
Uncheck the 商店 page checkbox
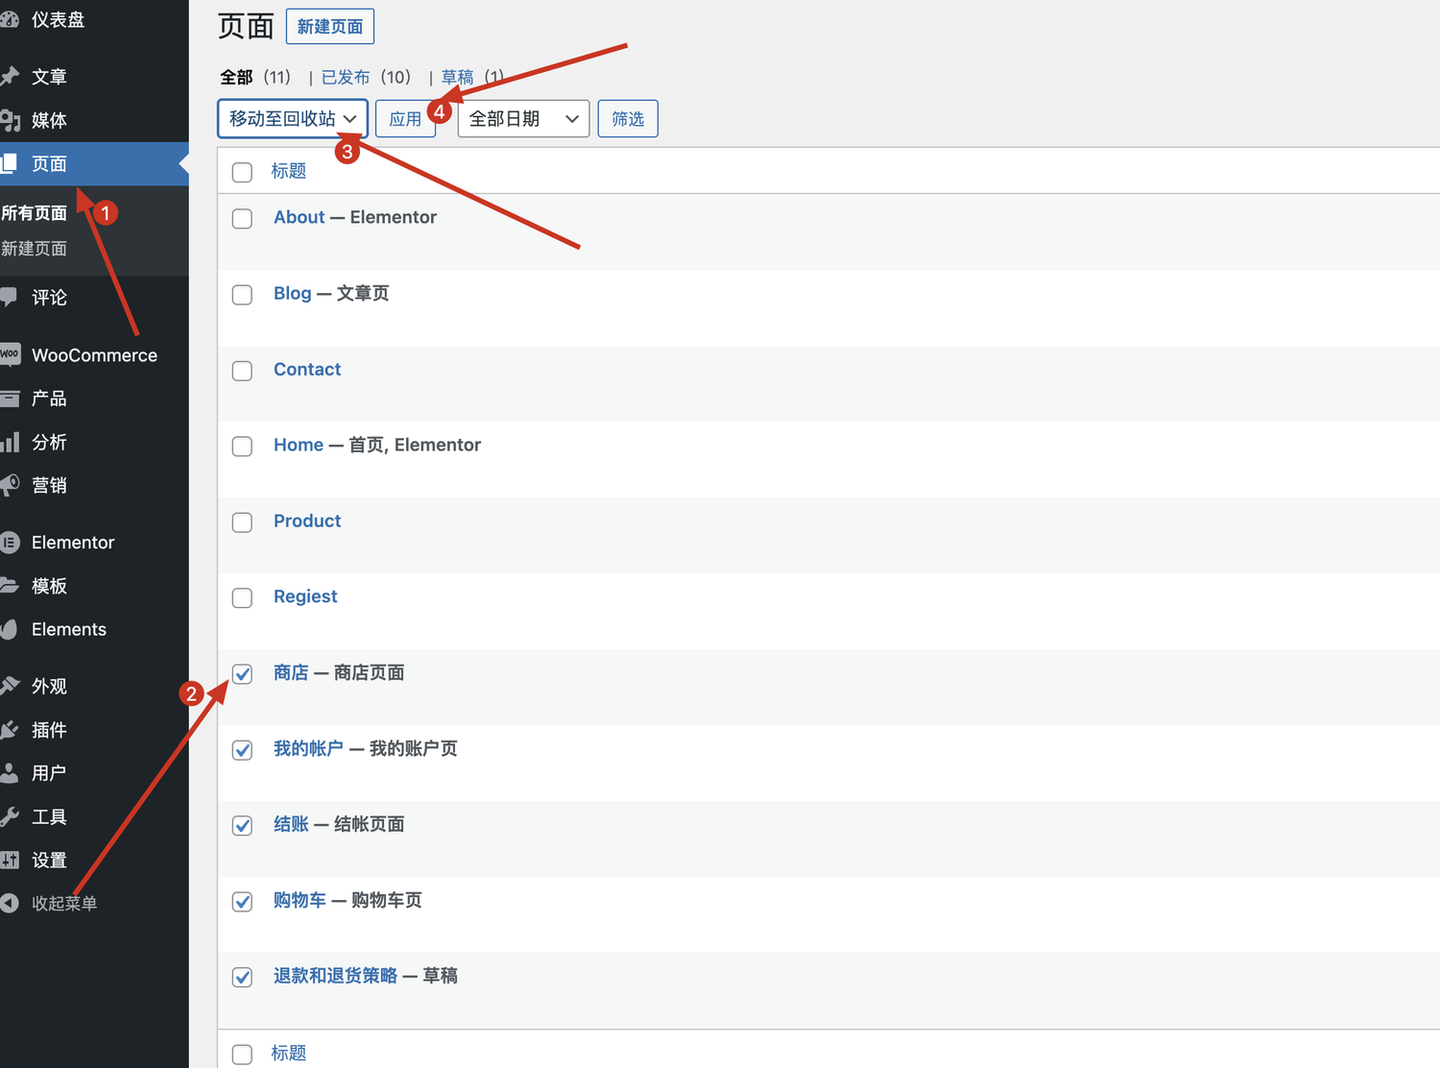coord(242,674)
